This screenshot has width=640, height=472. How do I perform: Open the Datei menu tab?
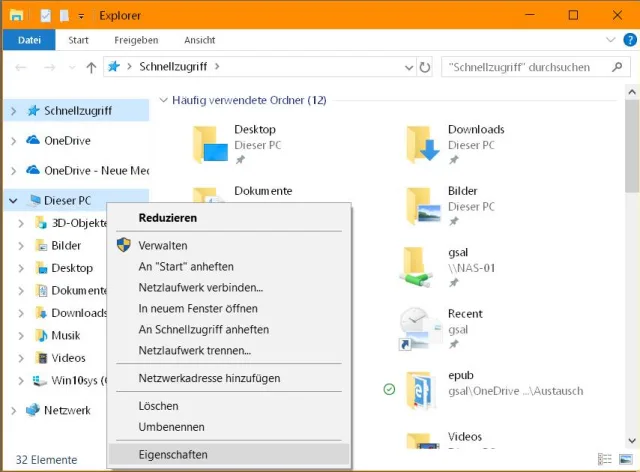pyautogui.click(x=29, y=40)
